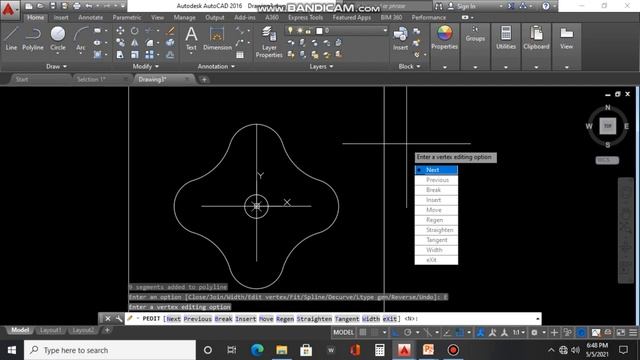The height and width of the screenshot is (360, 640).
Task: Switch to Layout1 tab
Action: (x=51, y=330)
